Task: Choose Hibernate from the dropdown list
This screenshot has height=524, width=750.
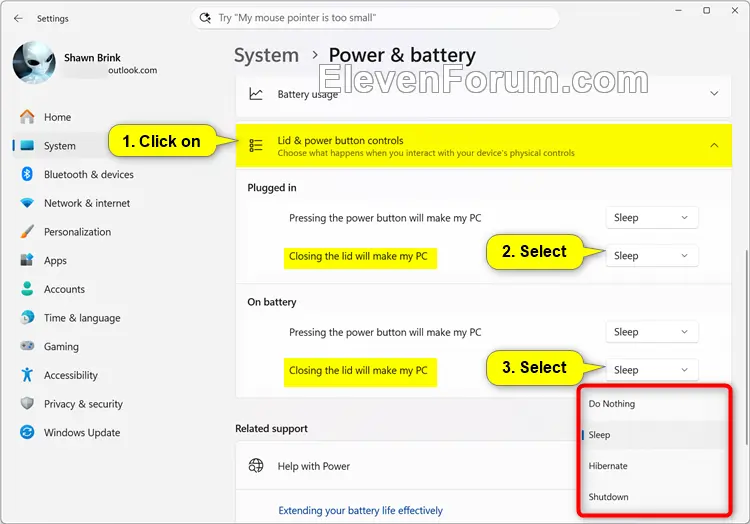Action: (x=653, y=466)
